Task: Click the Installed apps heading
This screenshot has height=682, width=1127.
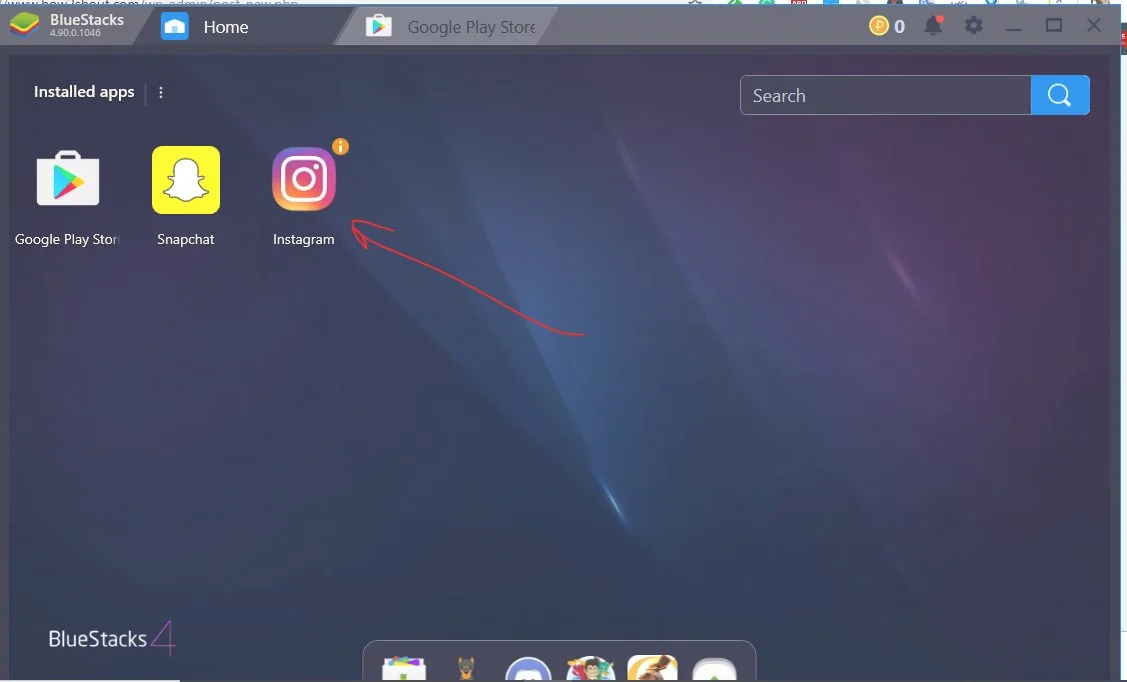Action: pyautogui.click(x=84, y=92)
